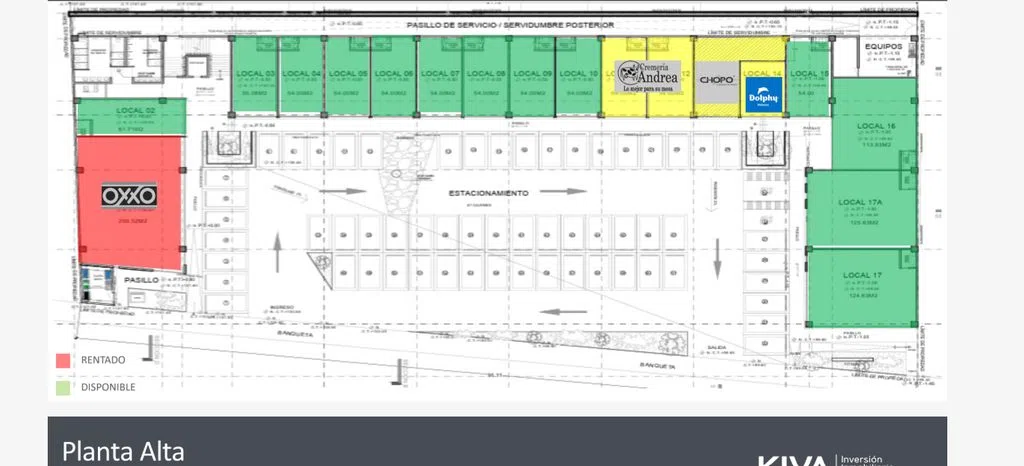
Task: Select the LOCAL 08 unit label
Action: [487, 73]
